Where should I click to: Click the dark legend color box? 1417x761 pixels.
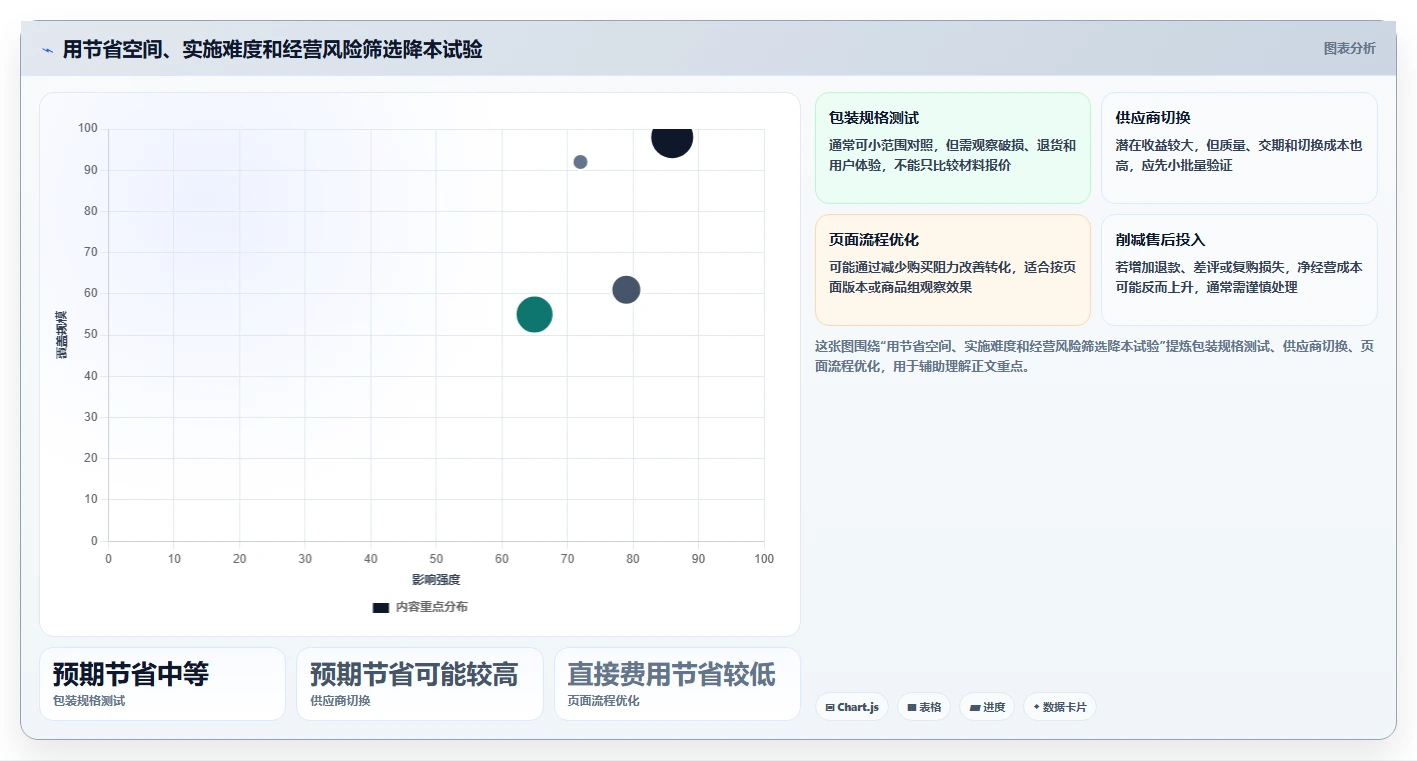[x=381, y=607]
